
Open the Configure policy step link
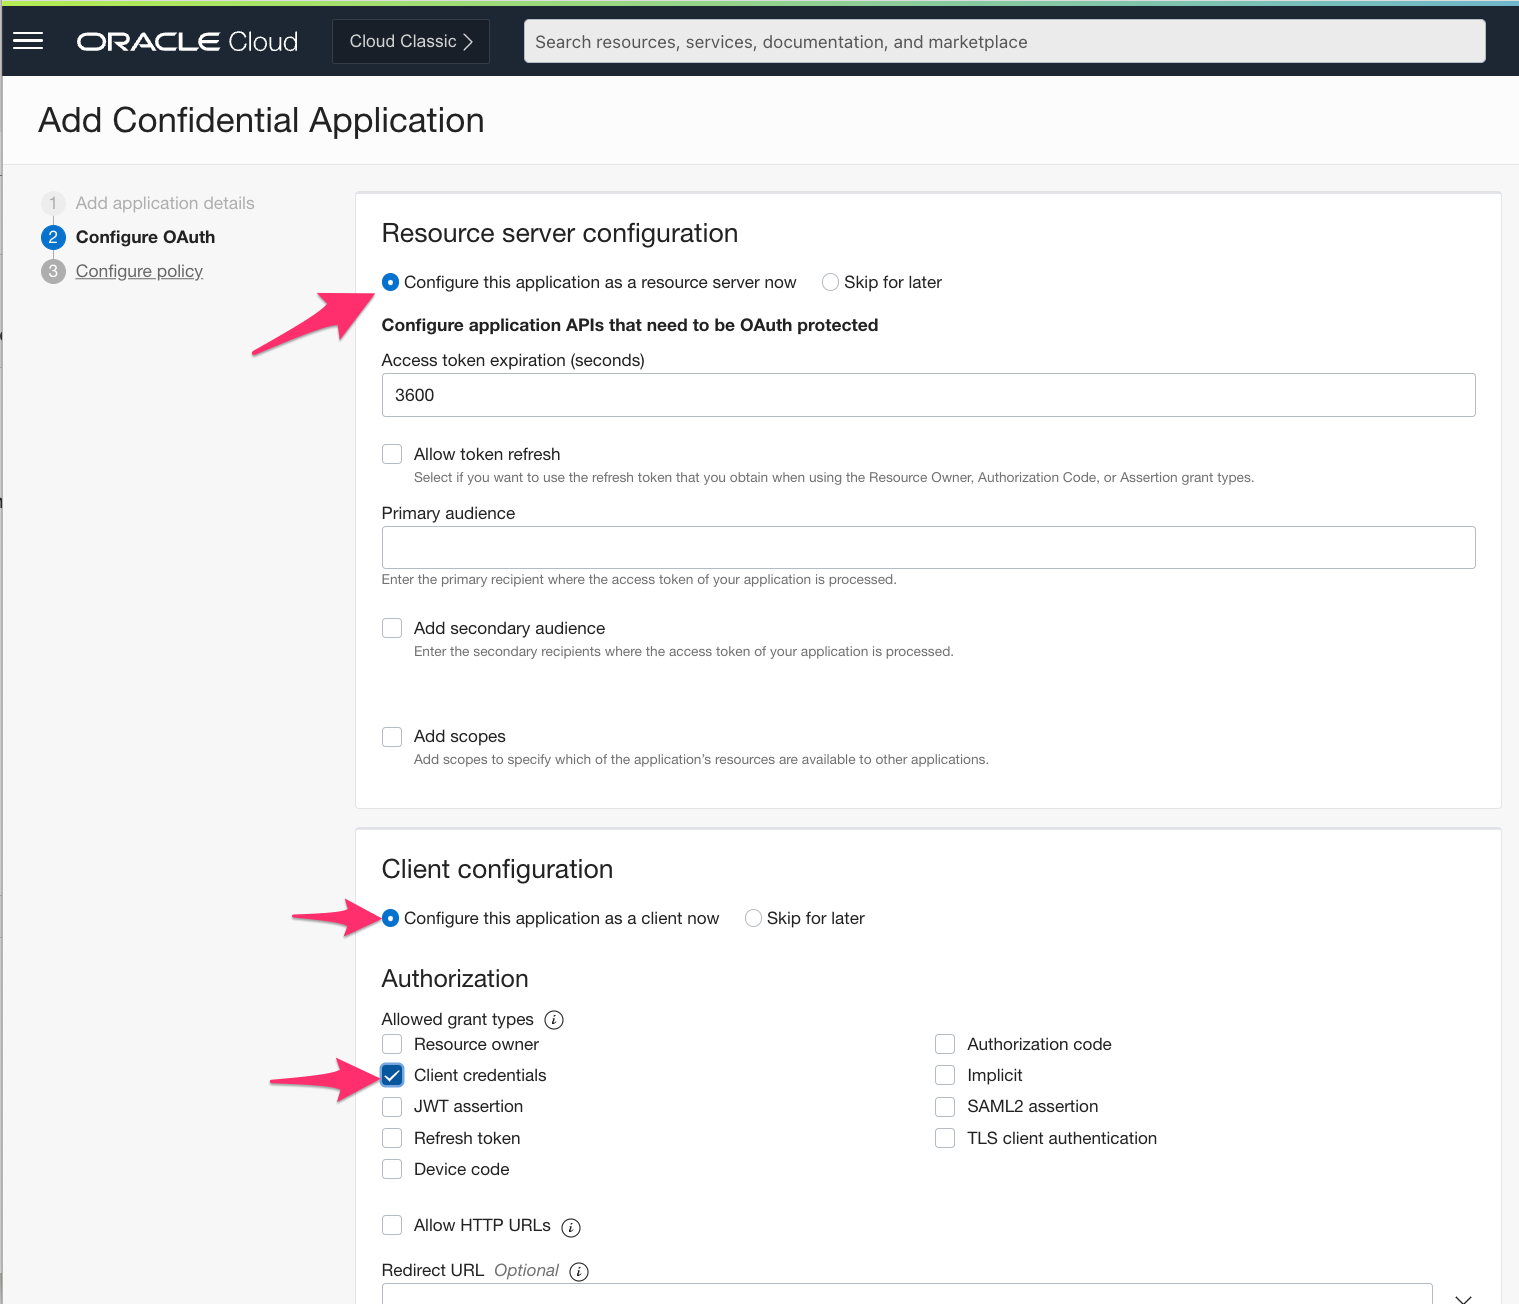point(139,270)
